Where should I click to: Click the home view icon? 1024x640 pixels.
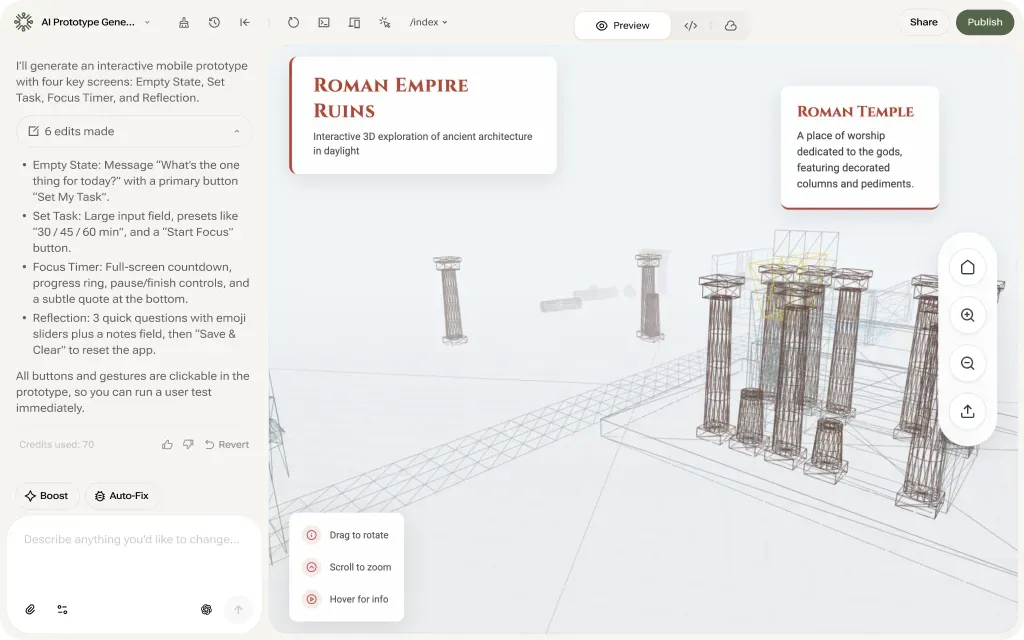coord(967,267)
